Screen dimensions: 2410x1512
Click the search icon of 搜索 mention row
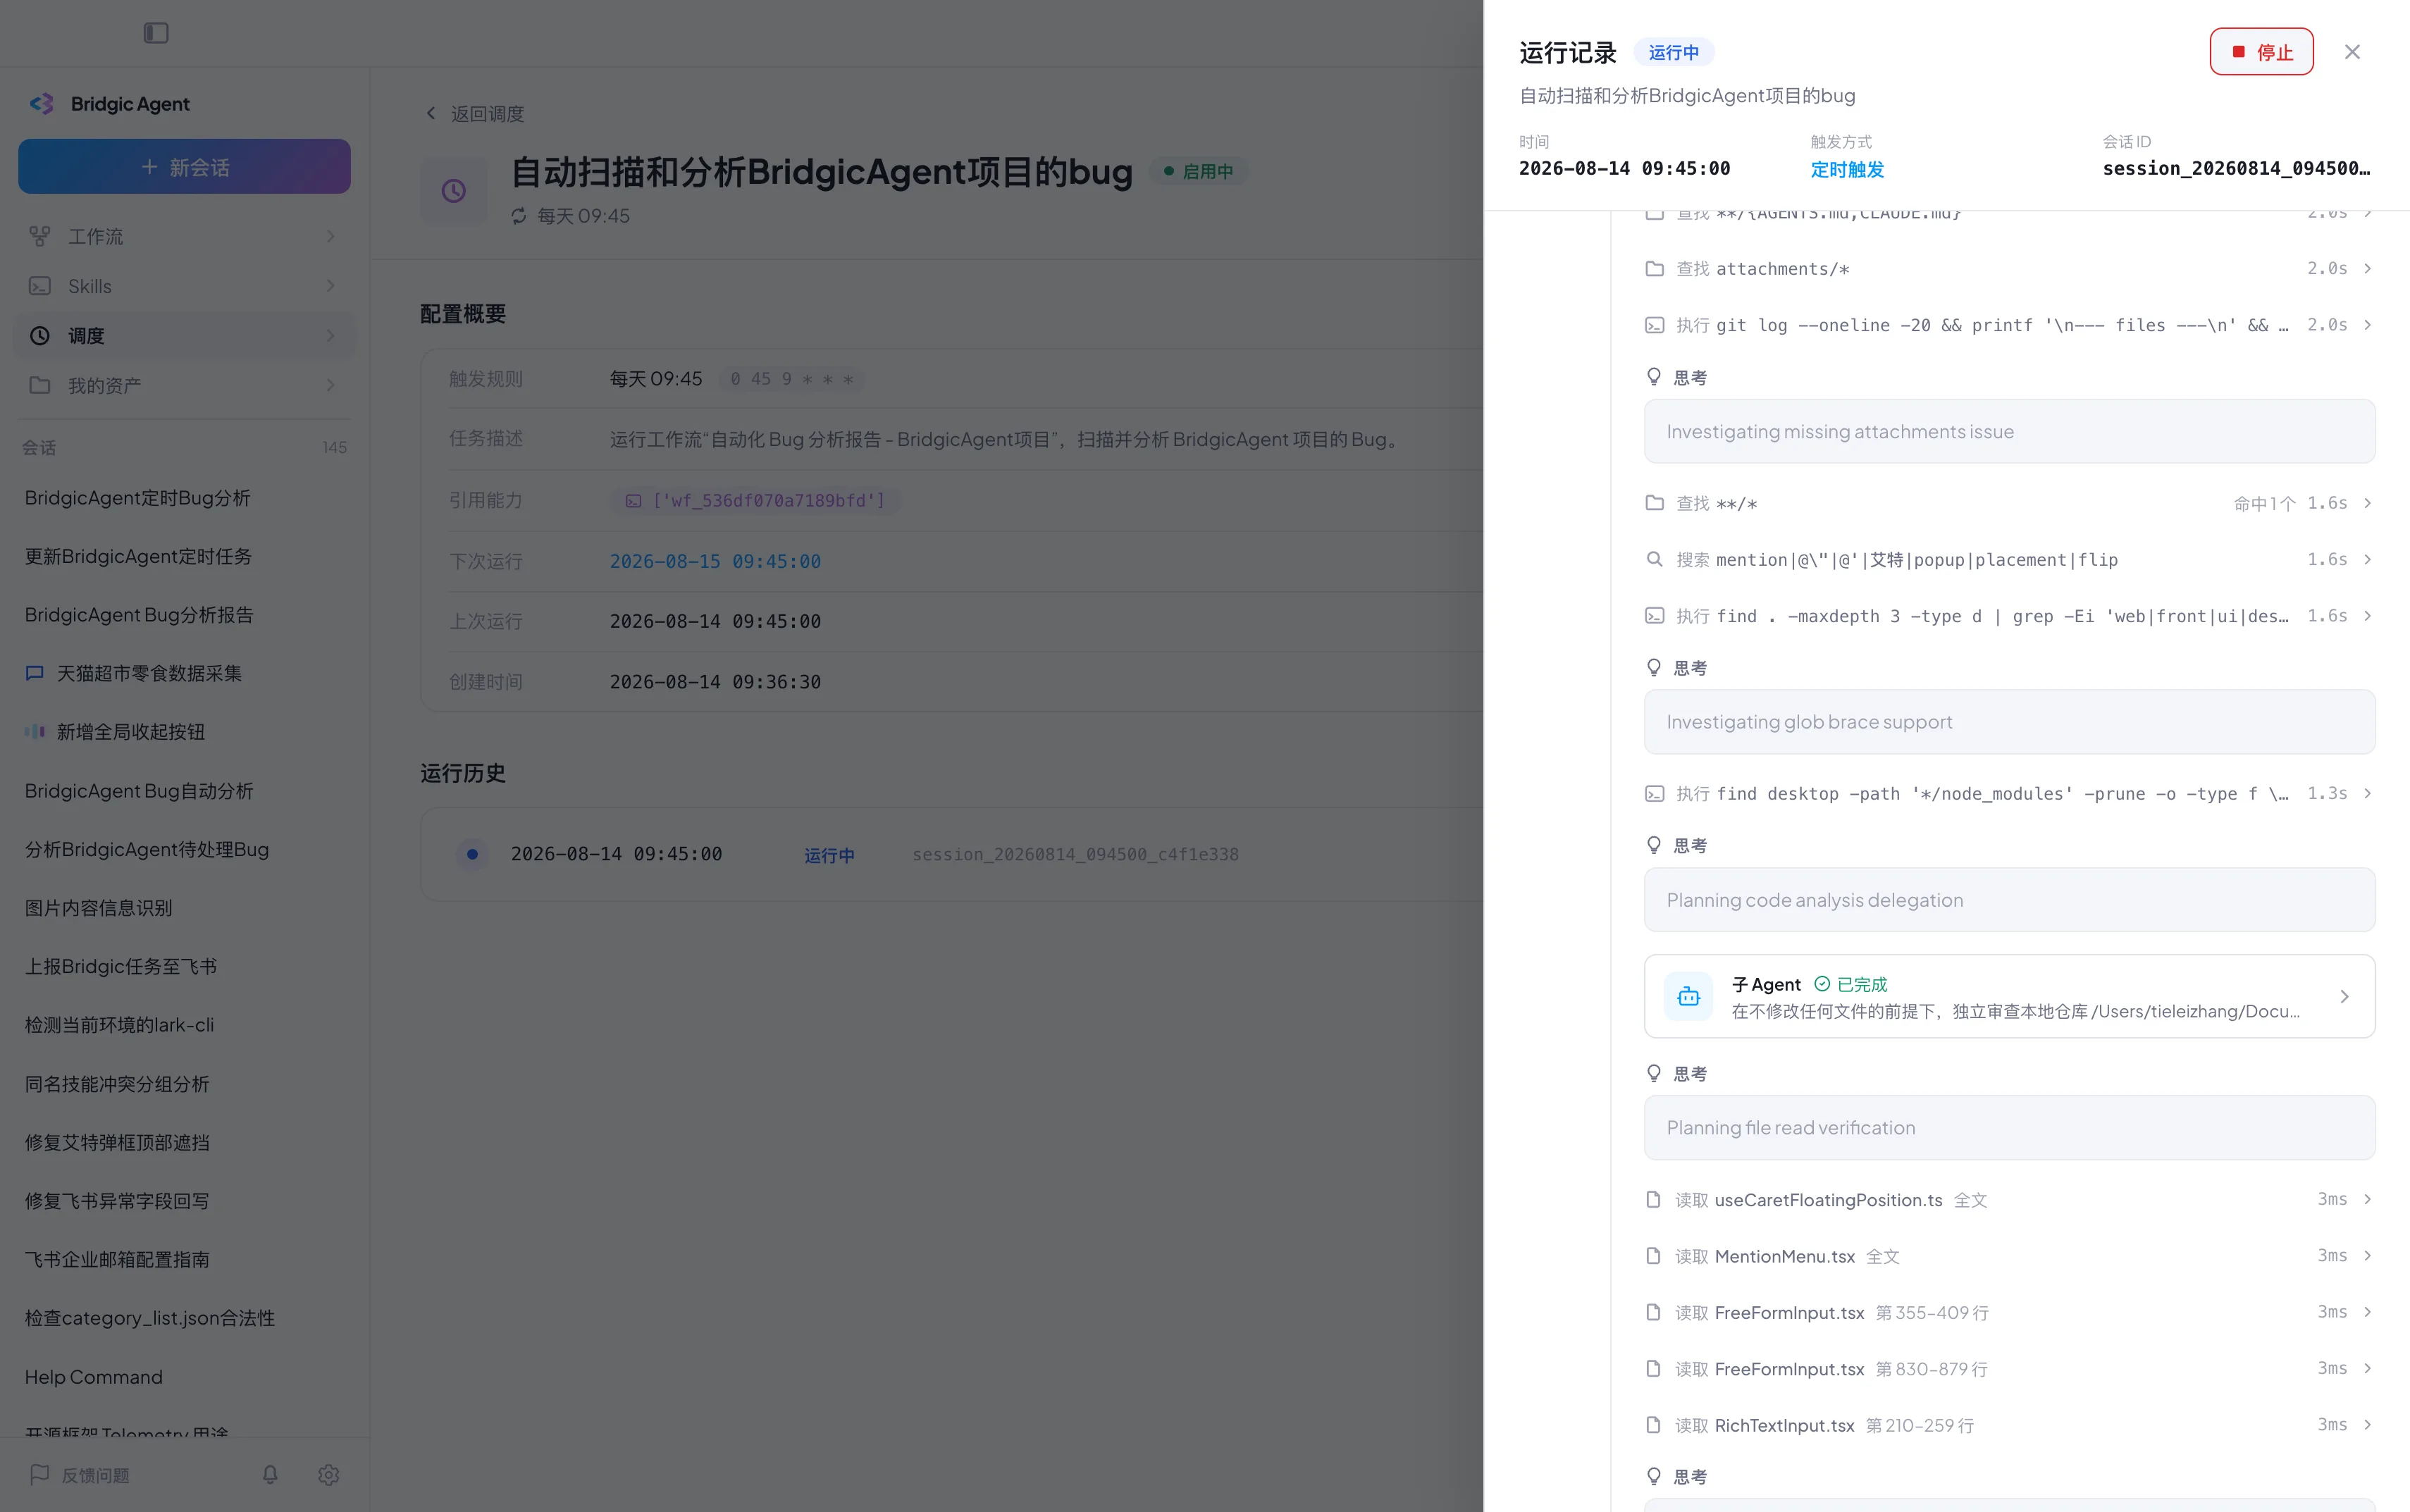tap(1655, 559)
